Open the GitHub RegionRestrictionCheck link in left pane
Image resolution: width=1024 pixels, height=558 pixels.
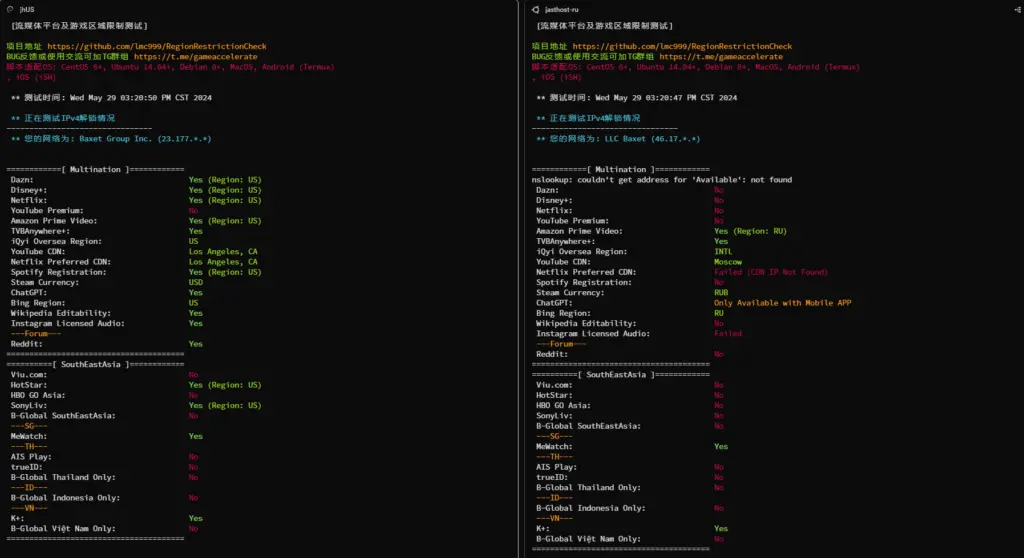(x=170, y=46)
